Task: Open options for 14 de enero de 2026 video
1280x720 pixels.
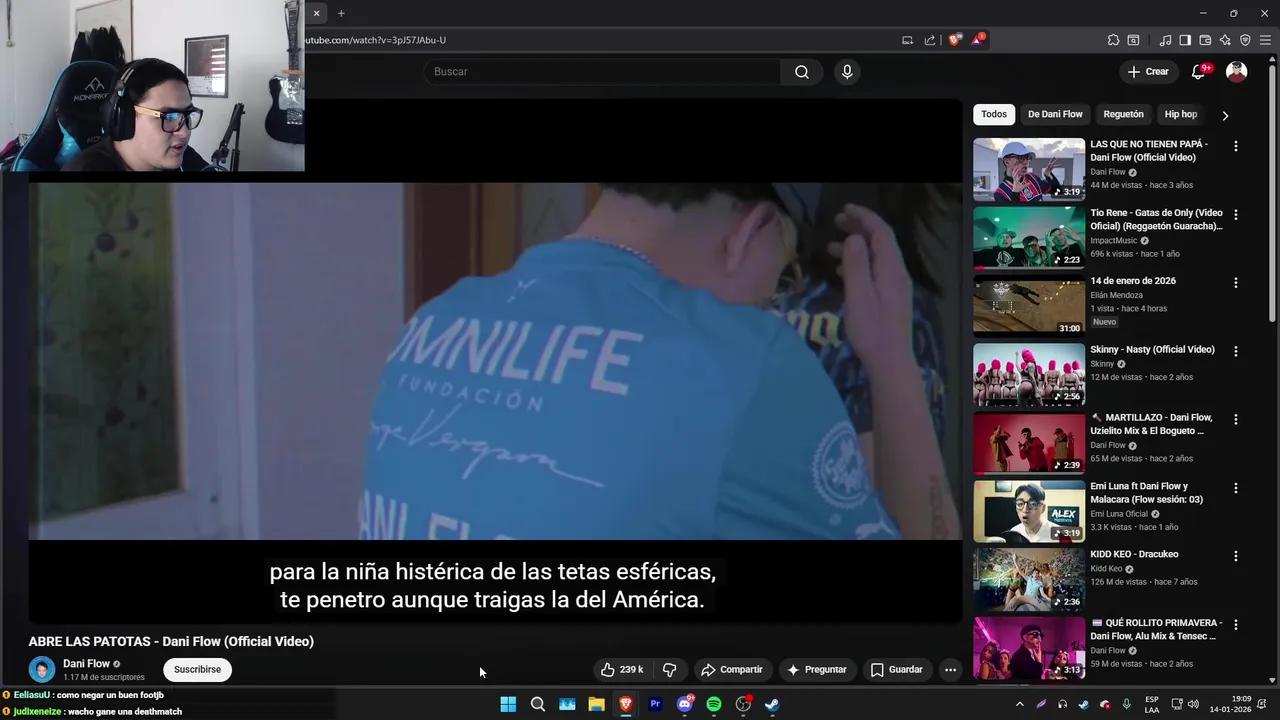Action: point(1236,283)
